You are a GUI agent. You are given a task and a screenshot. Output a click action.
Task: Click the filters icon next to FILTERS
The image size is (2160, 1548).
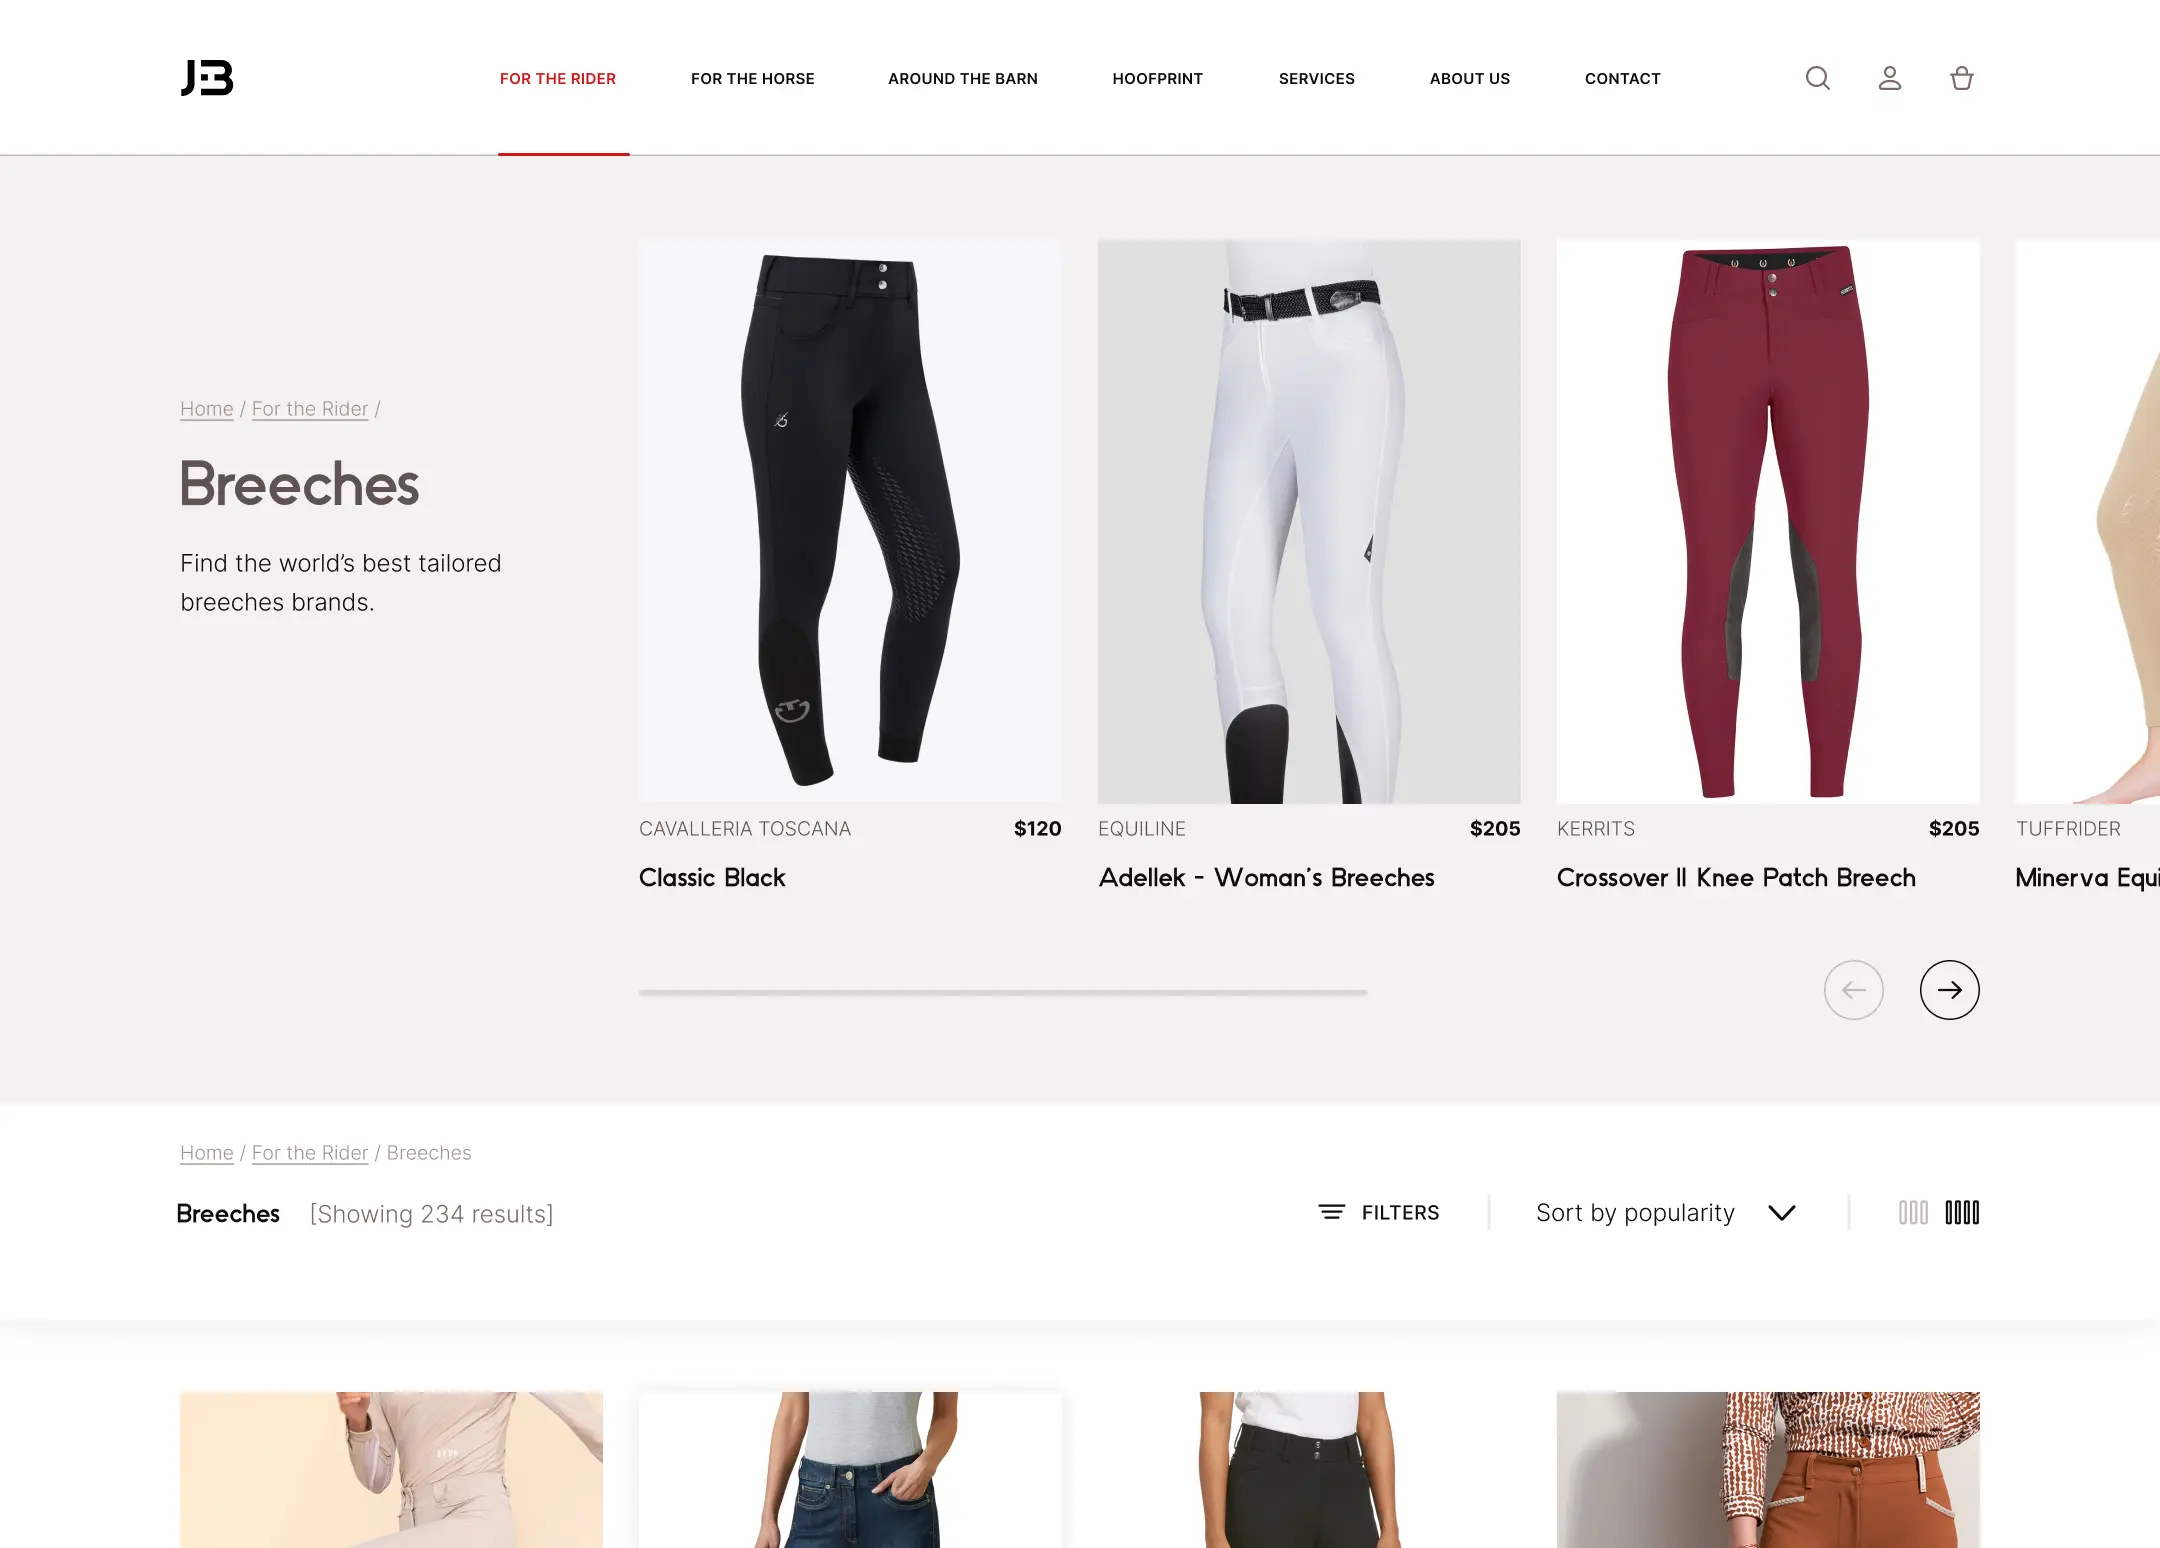point(1331,1213)
